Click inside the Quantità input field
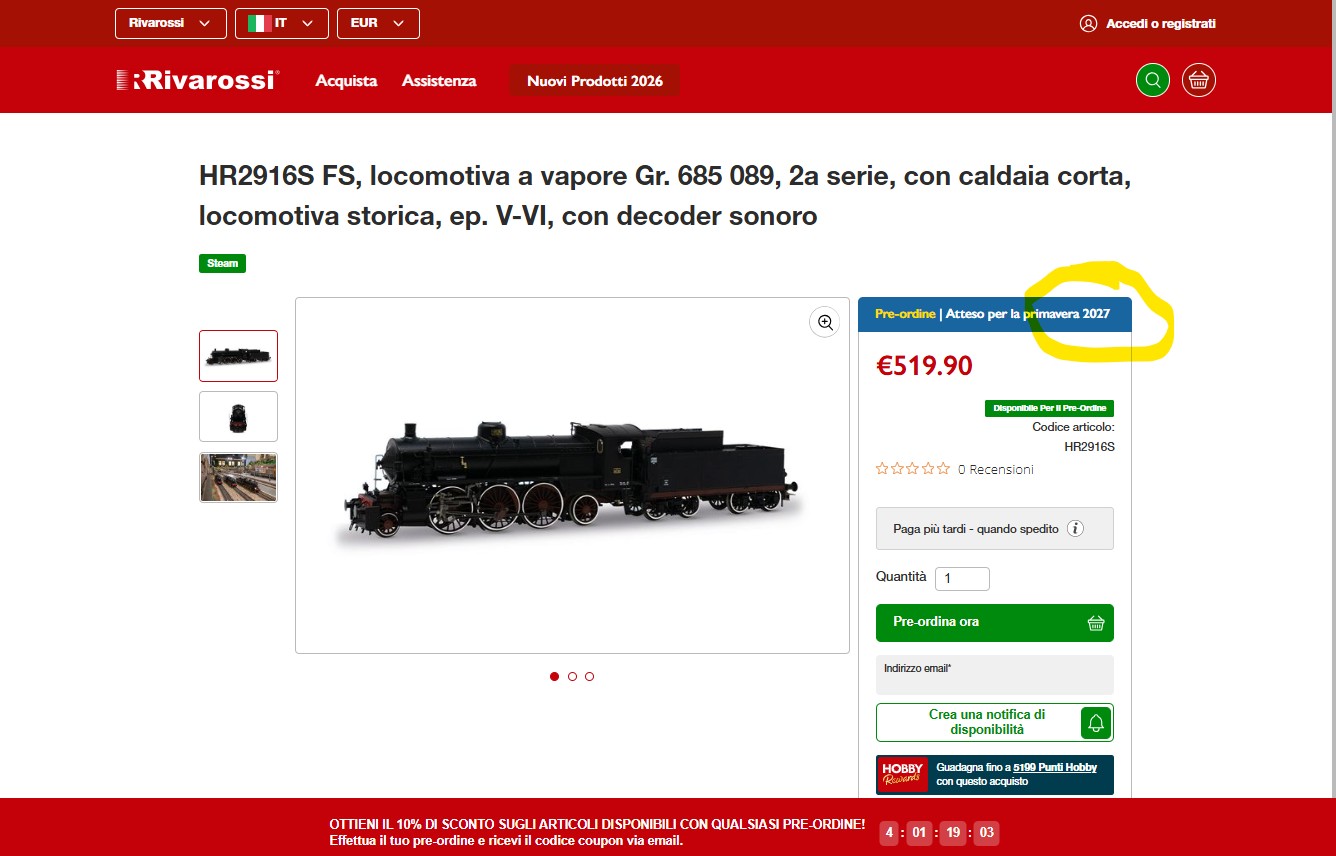 pos(961,578)
